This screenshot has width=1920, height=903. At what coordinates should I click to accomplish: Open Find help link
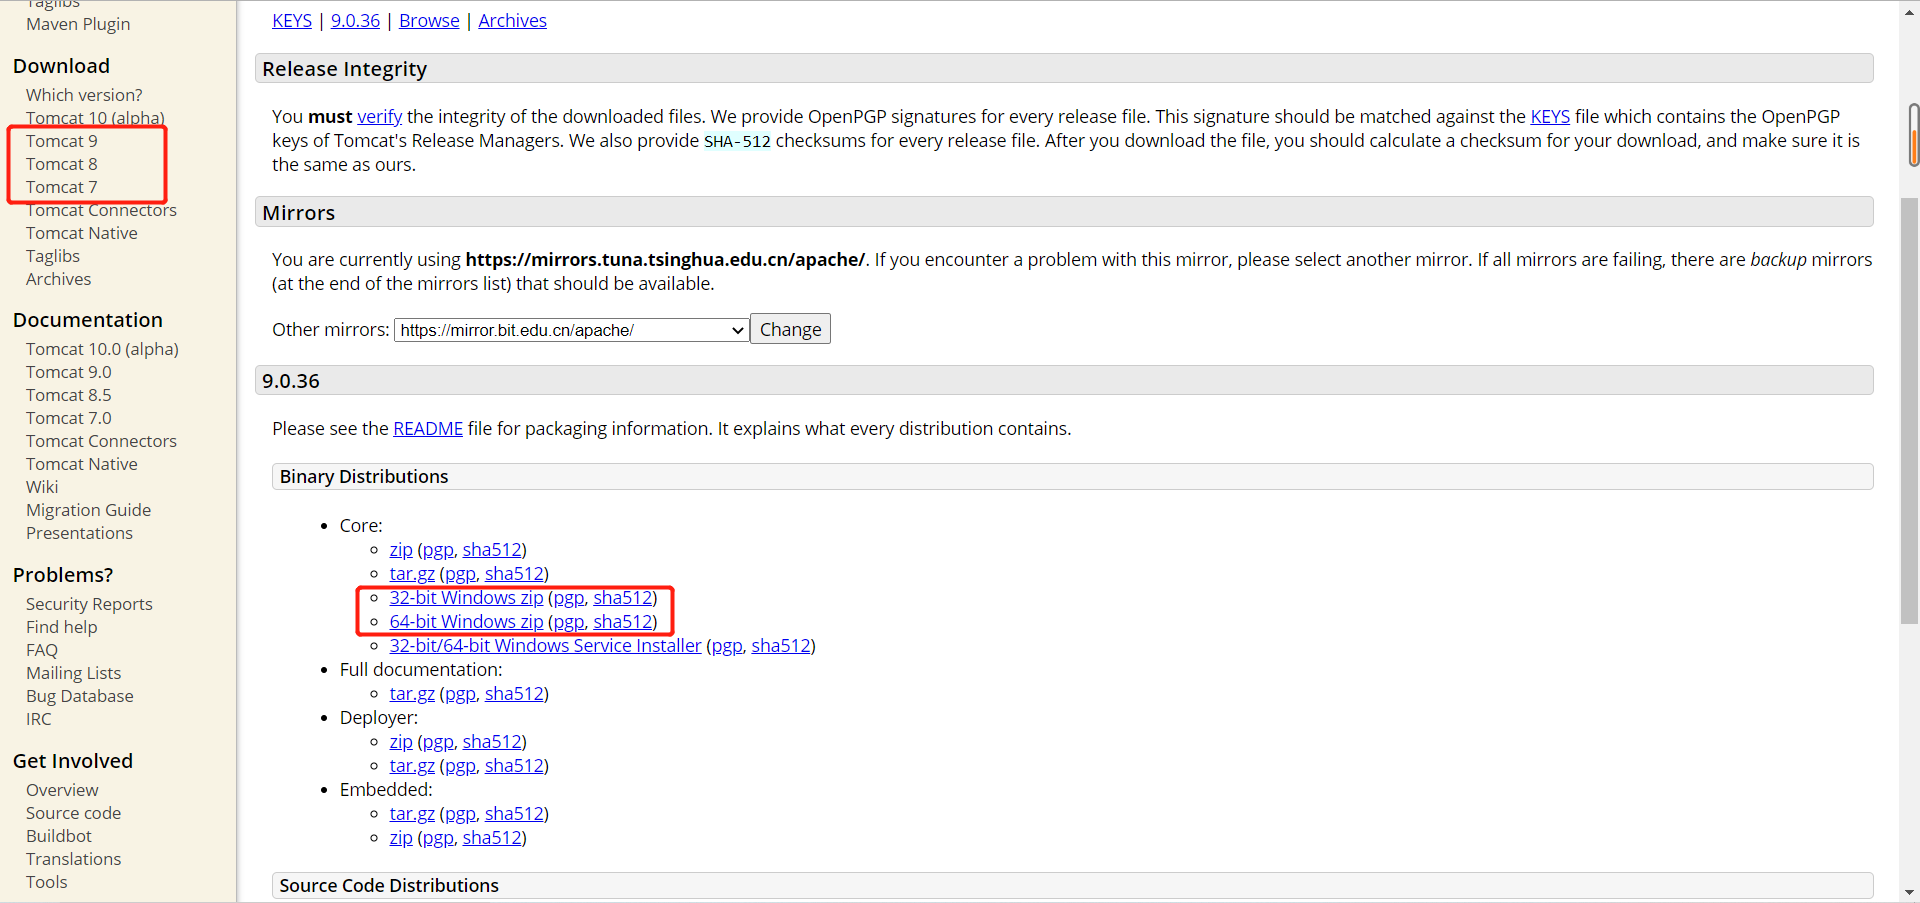coord(62,627)
